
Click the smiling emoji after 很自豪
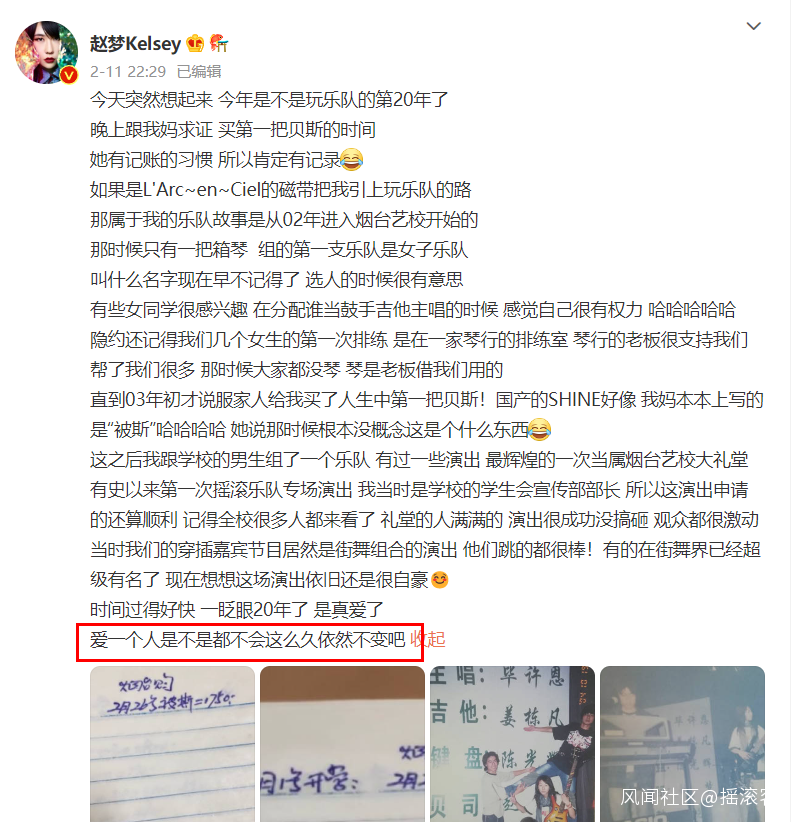[x=439, y=580]
